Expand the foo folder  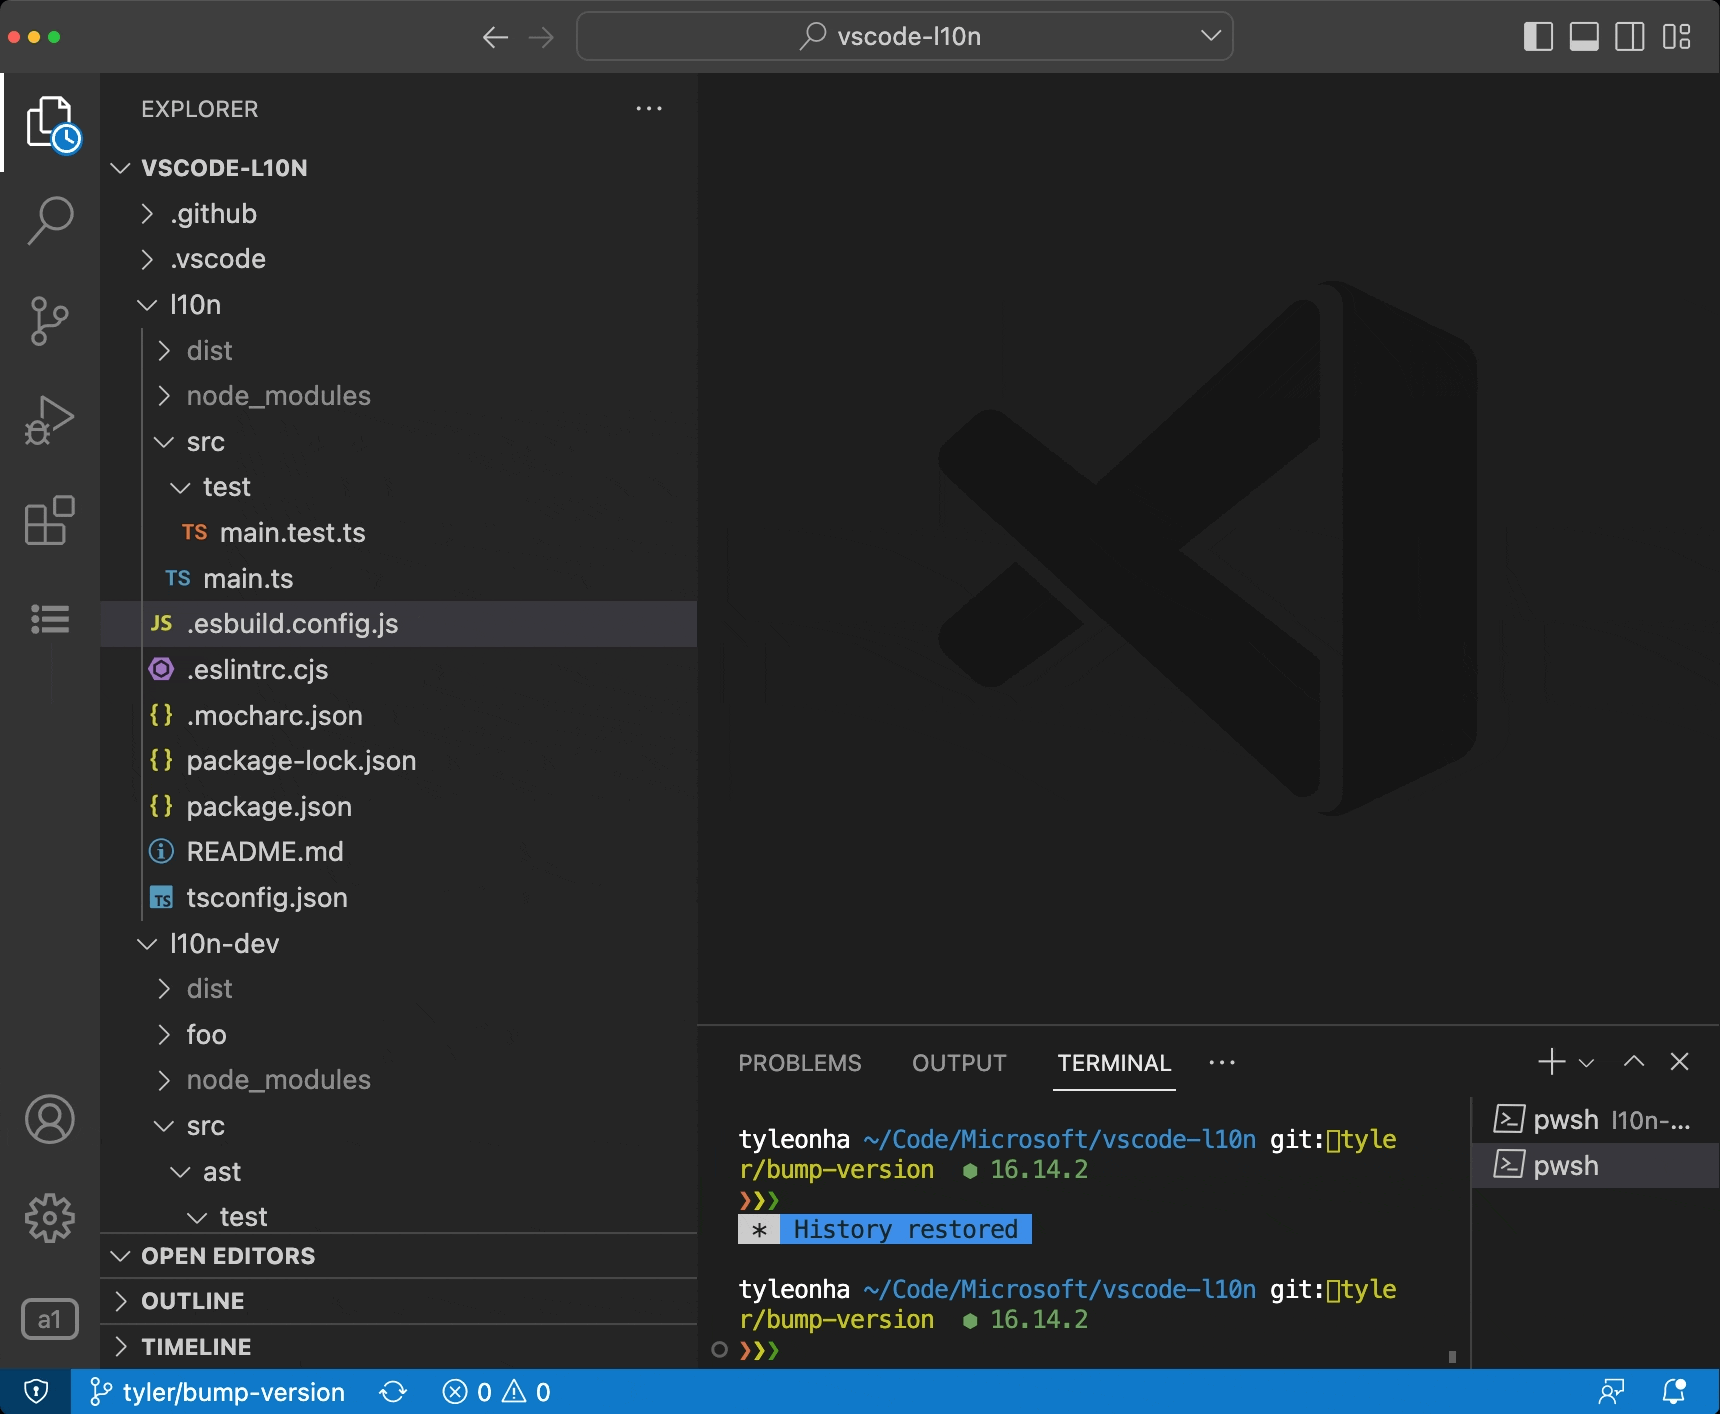point(164,1035)
